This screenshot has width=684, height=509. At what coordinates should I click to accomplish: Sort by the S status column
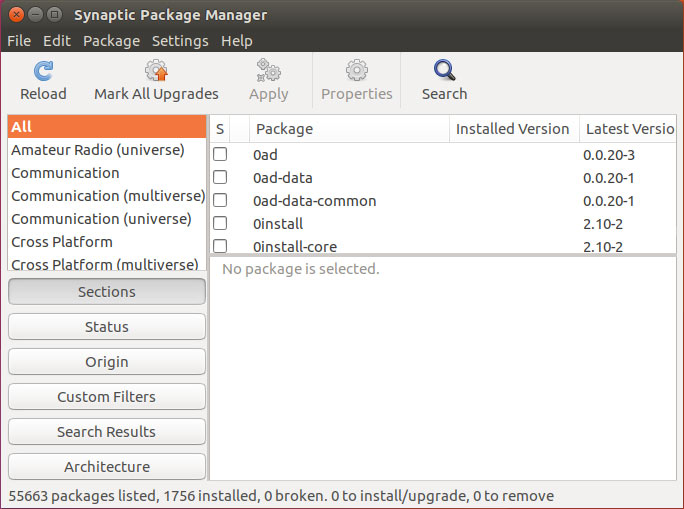click(220, 129)
